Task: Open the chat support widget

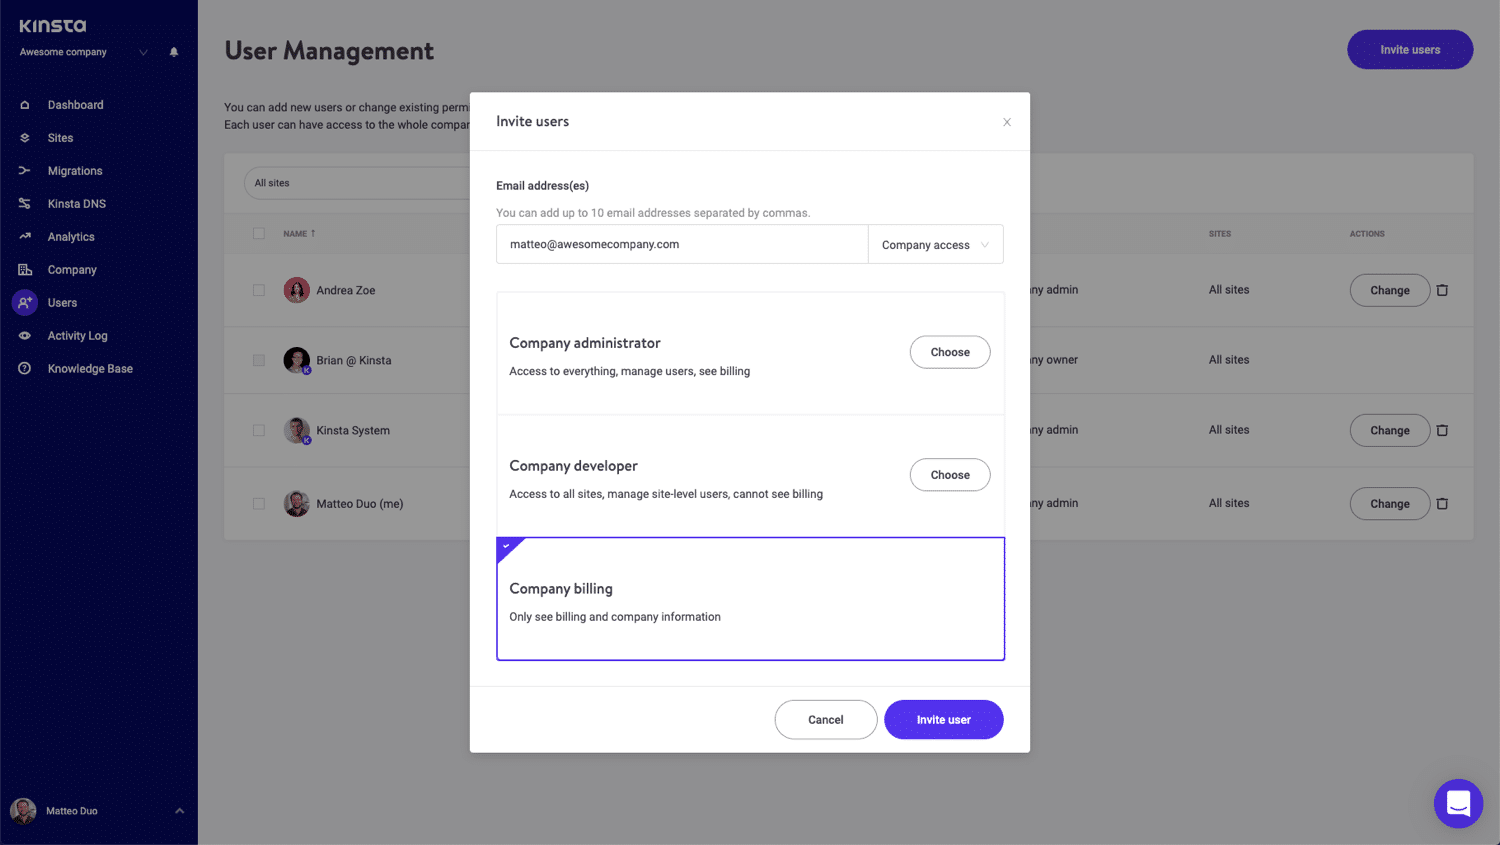Action: click(x=1458, y=803)
